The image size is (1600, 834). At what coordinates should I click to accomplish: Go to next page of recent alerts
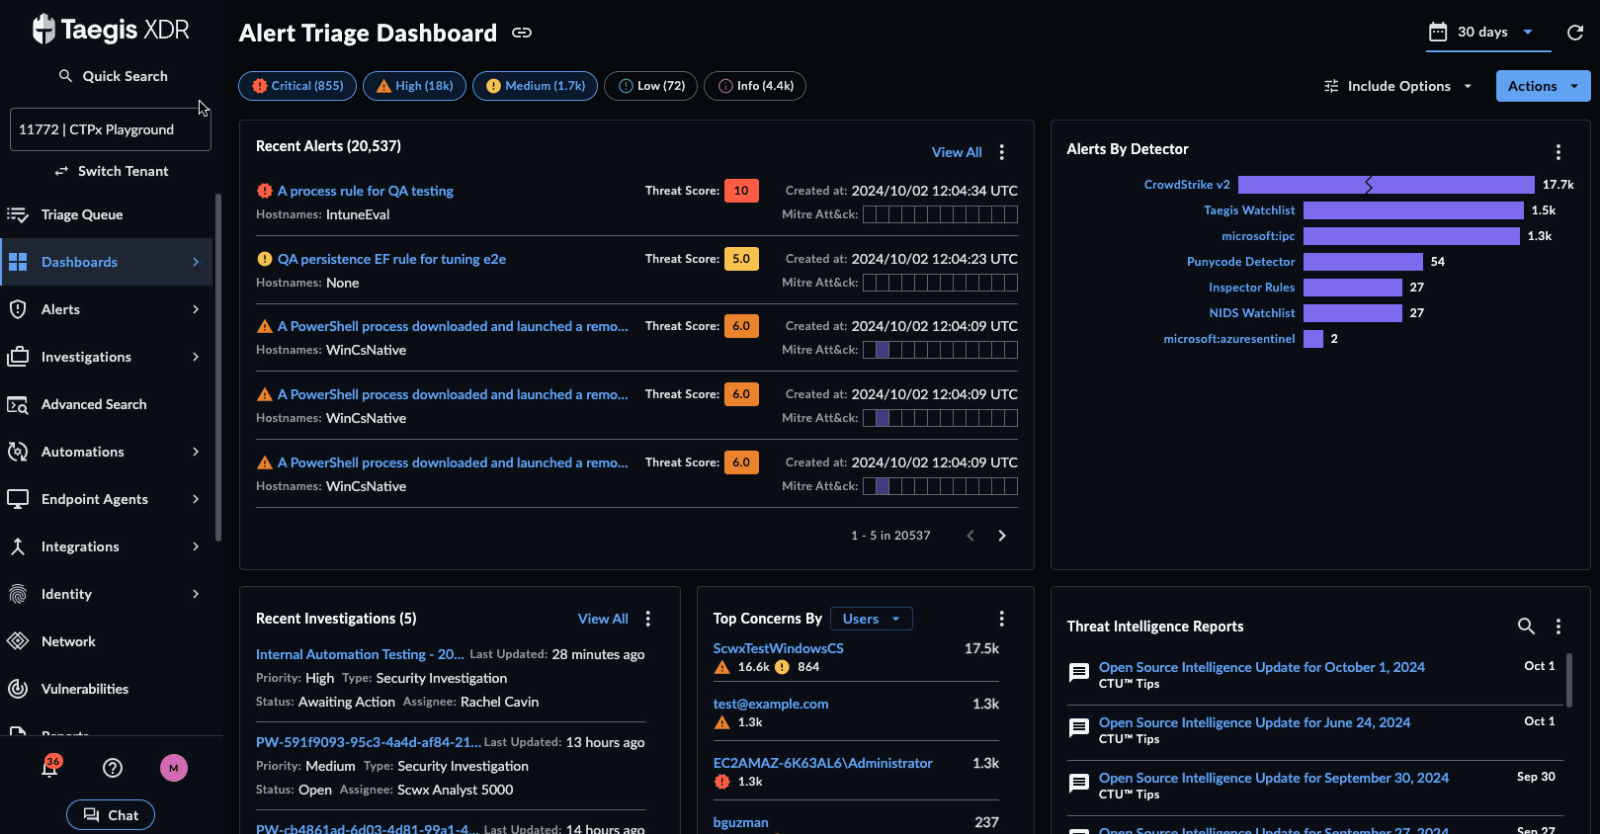pyautogui.click(x=1002, y=536)
